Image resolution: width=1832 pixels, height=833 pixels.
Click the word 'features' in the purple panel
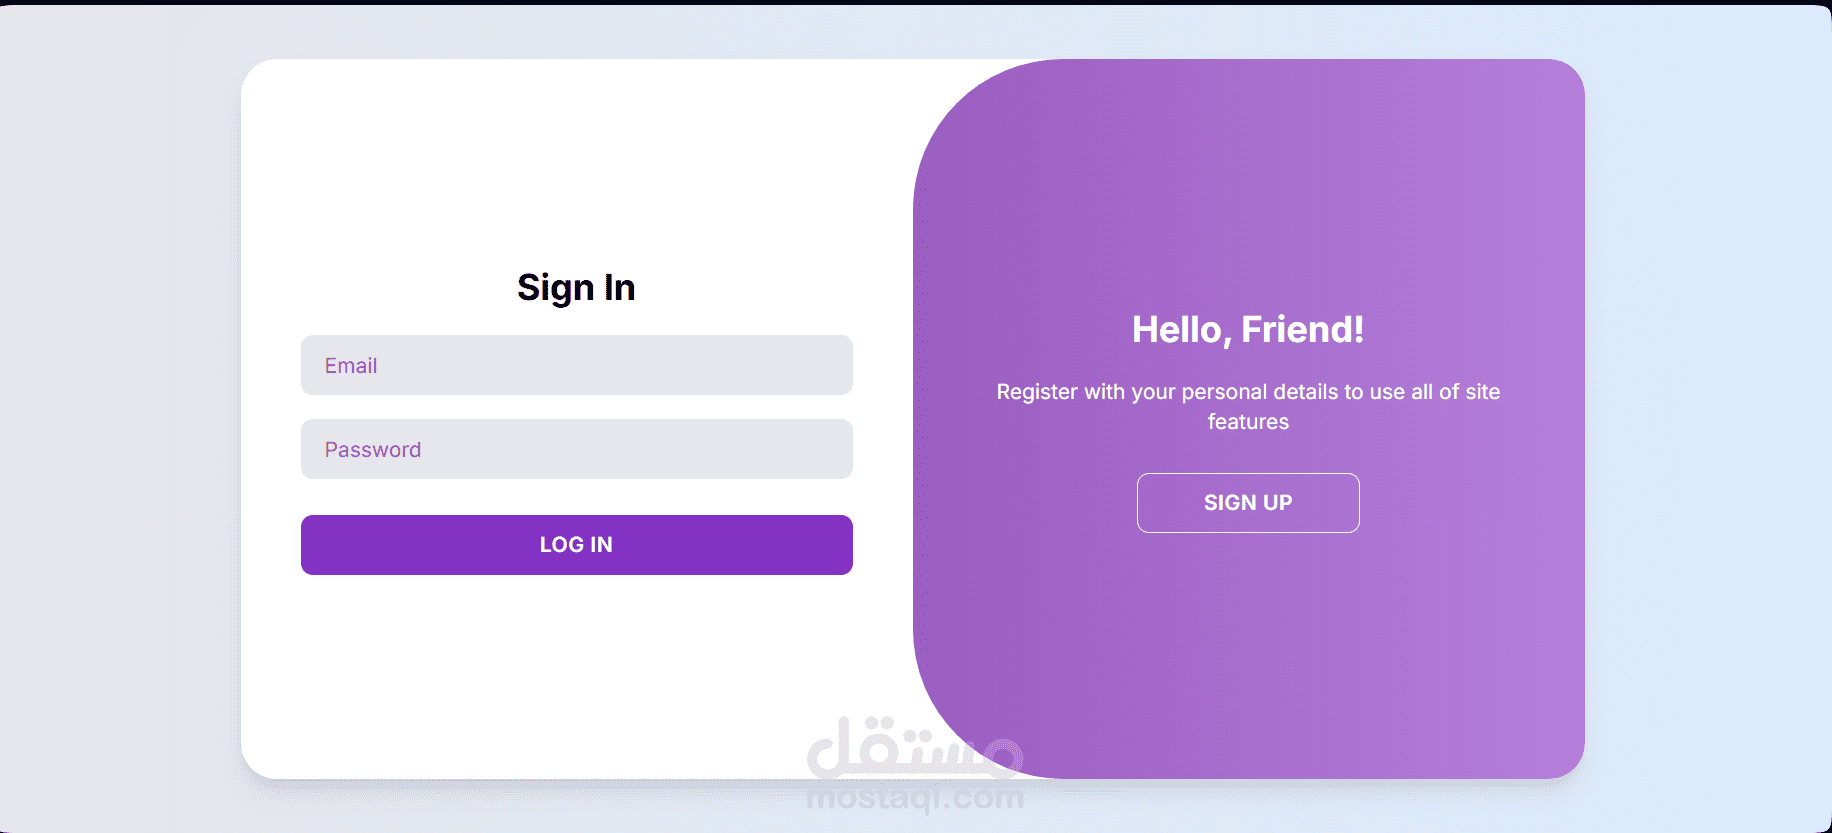tap(1247, 422)
